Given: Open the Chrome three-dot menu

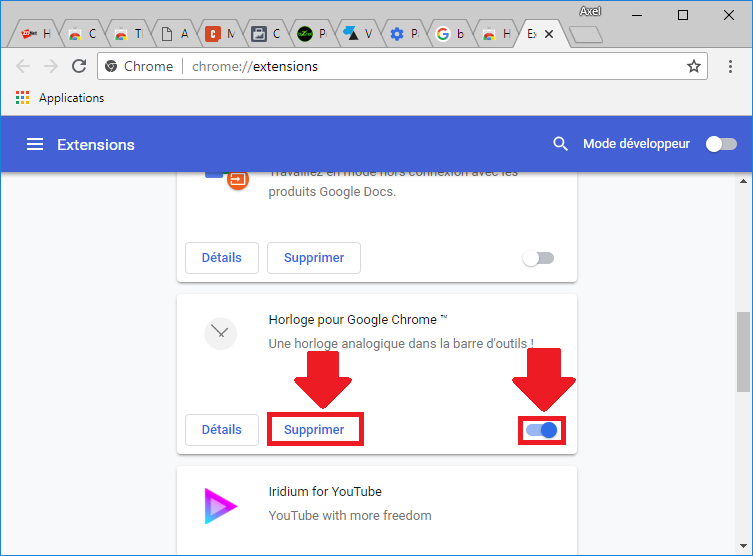Looking at the screenshot, I should [730, 66].
